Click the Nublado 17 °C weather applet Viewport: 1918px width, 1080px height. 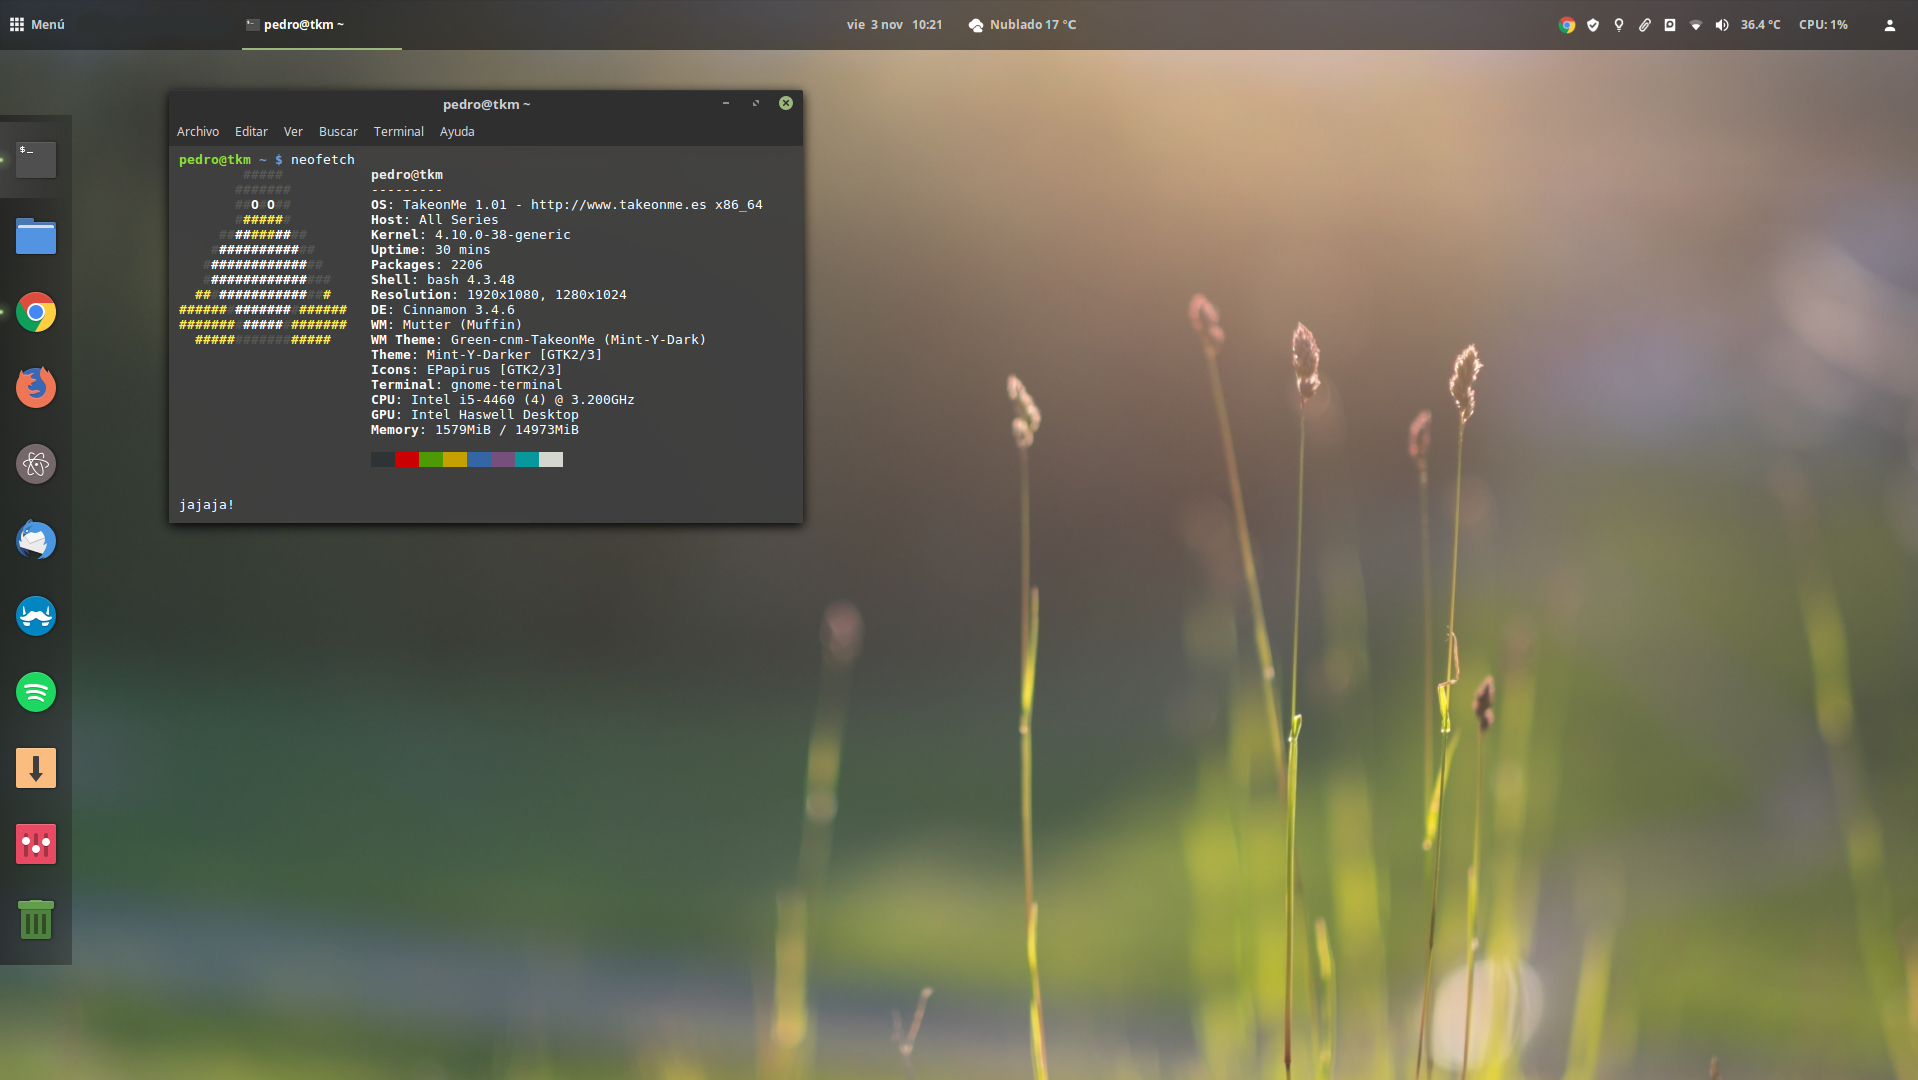tap(1022, 25)
